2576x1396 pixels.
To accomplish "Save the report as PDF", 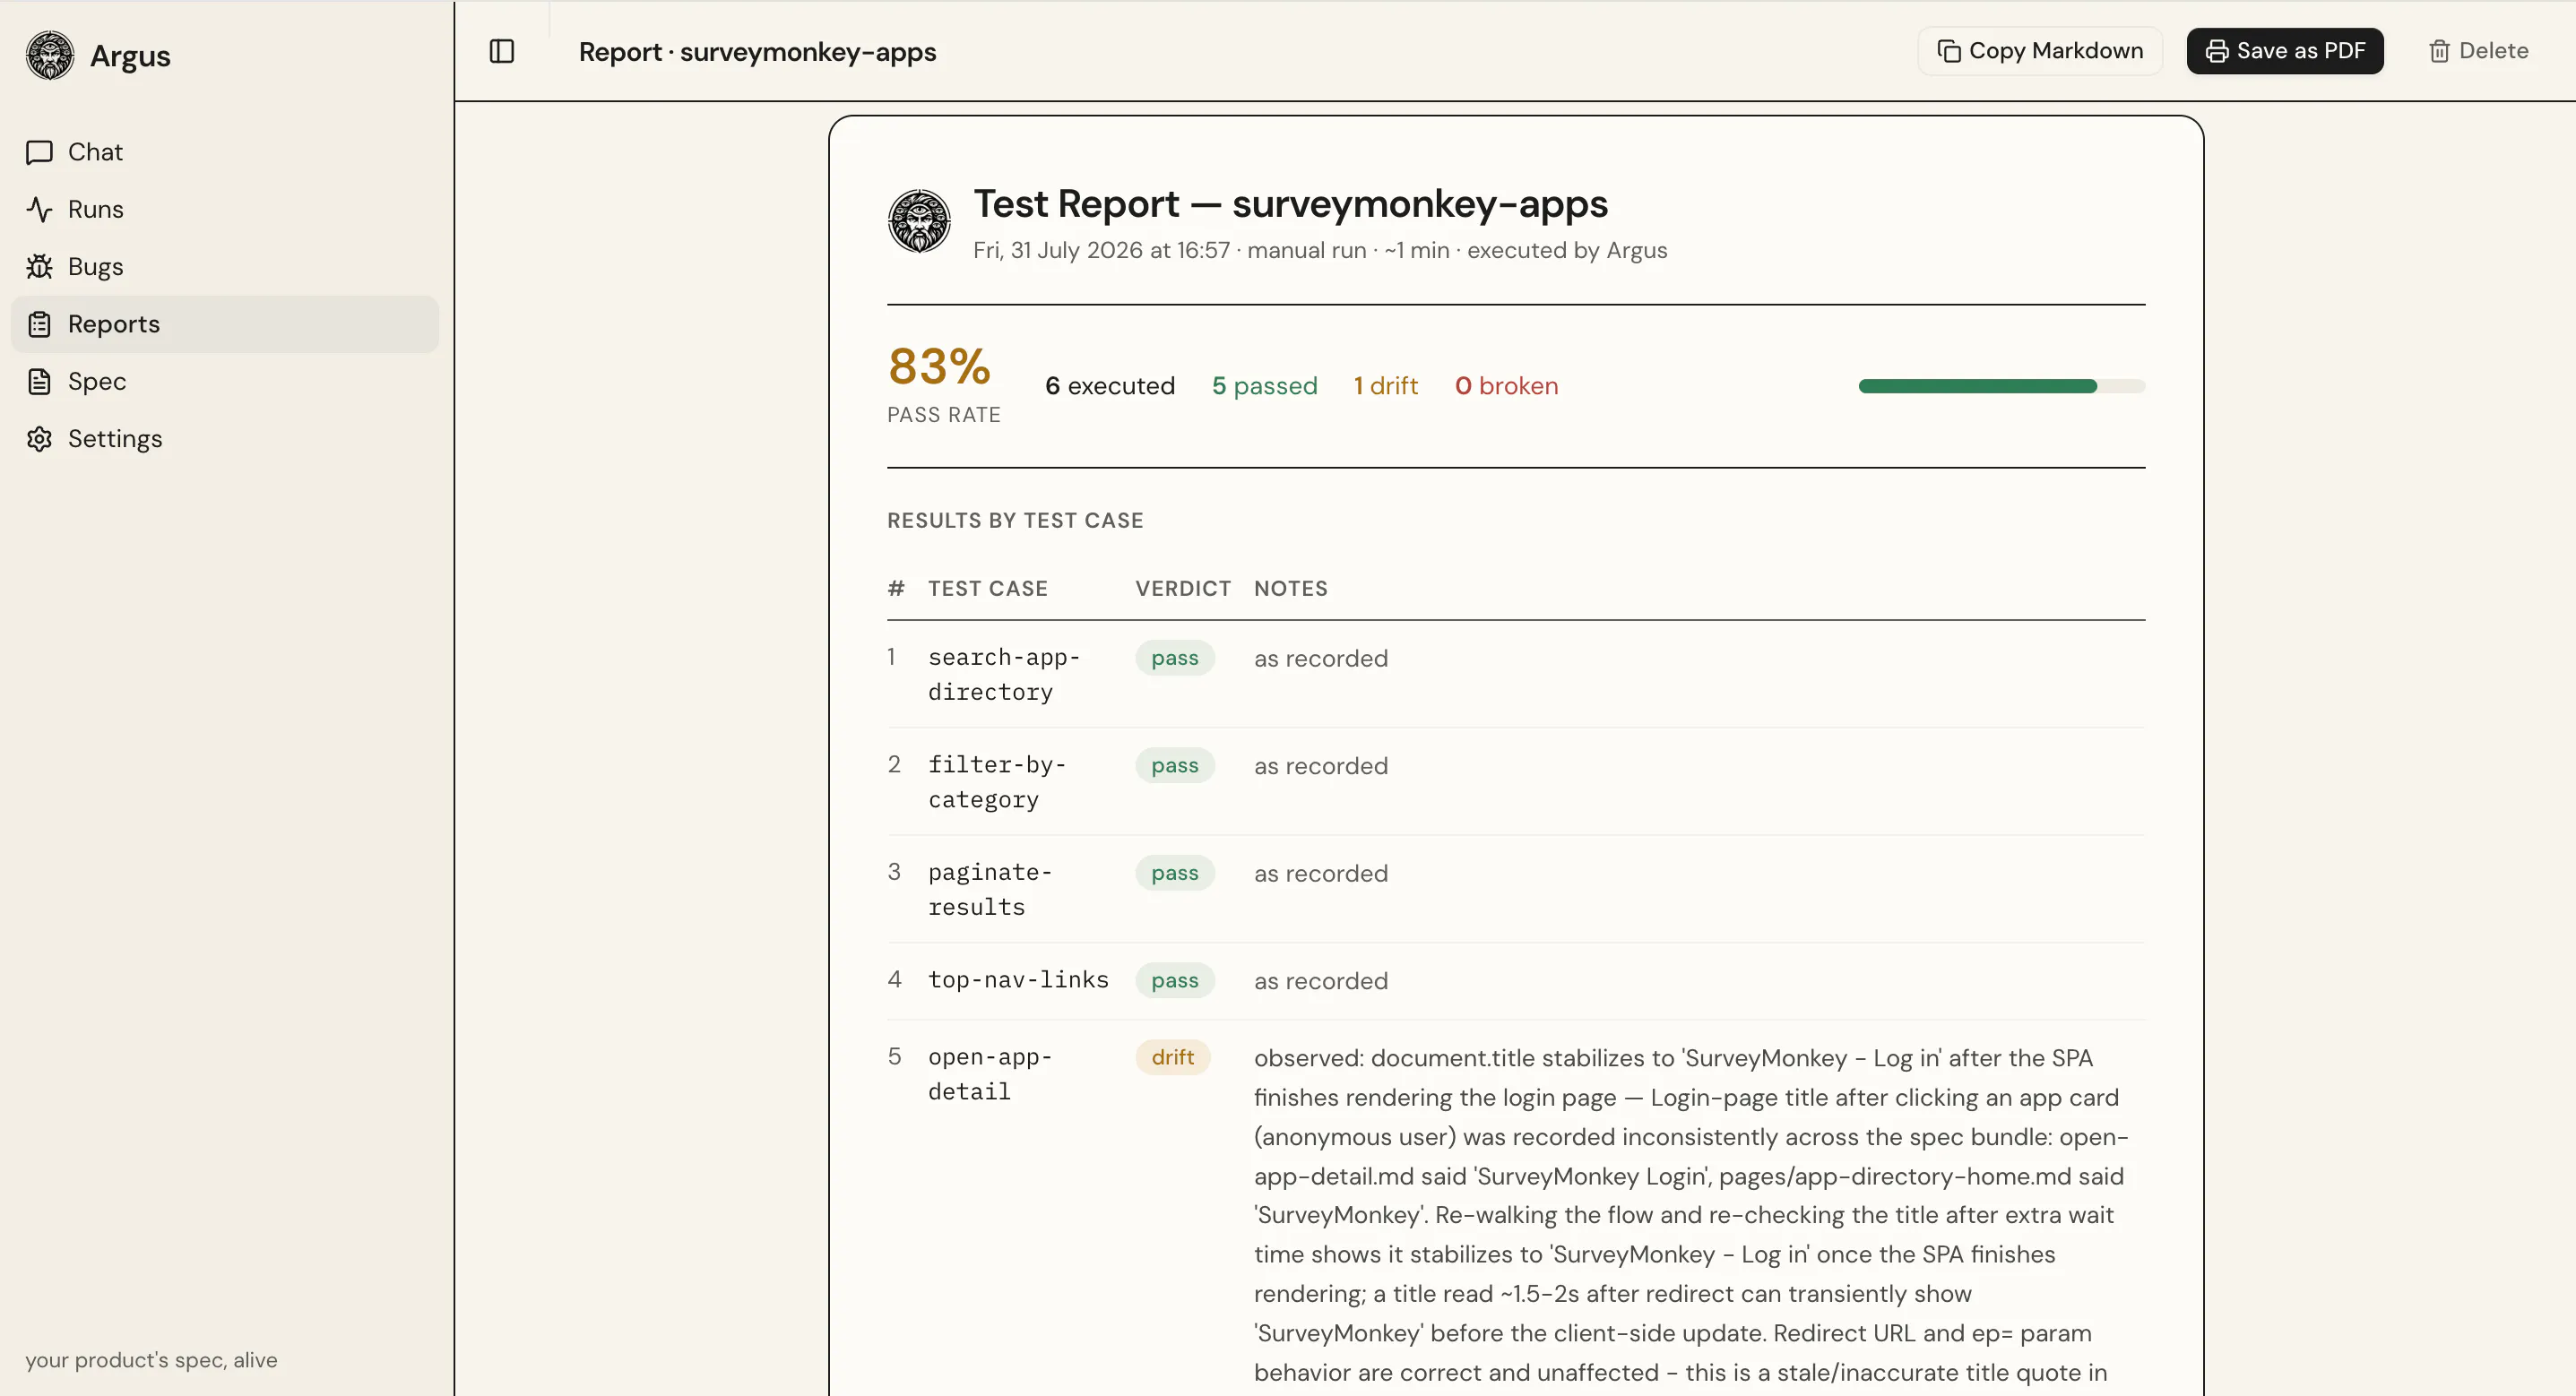I will click(2285, 51).
